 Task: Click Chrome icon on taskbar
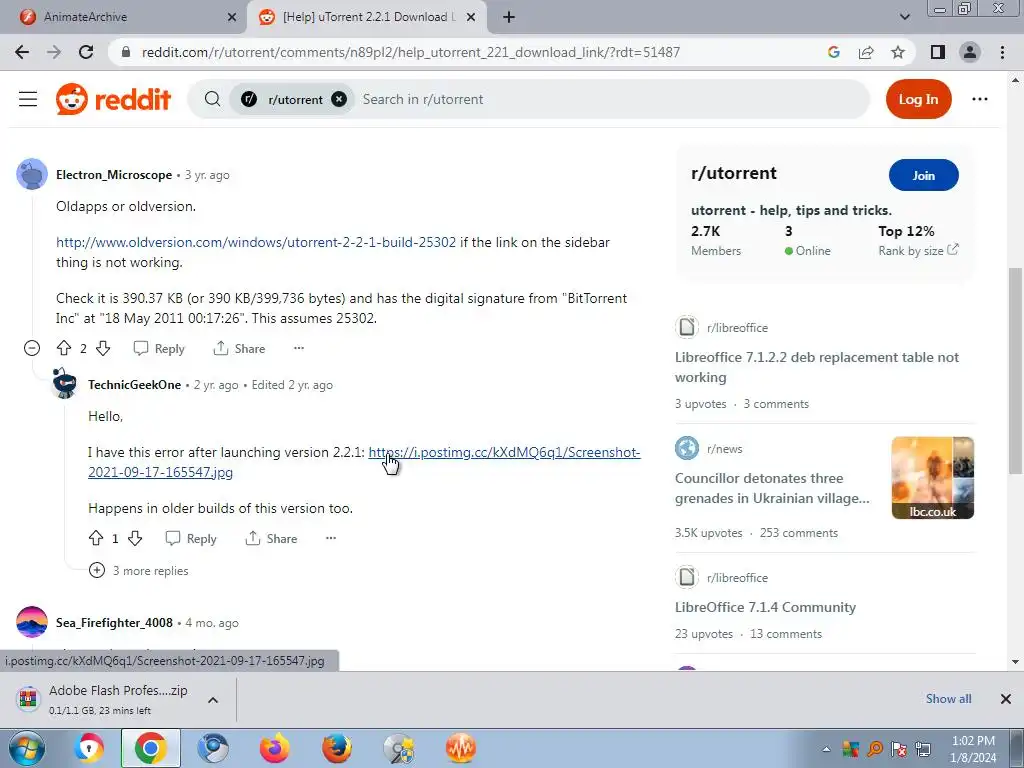click(x=151, y=748)
